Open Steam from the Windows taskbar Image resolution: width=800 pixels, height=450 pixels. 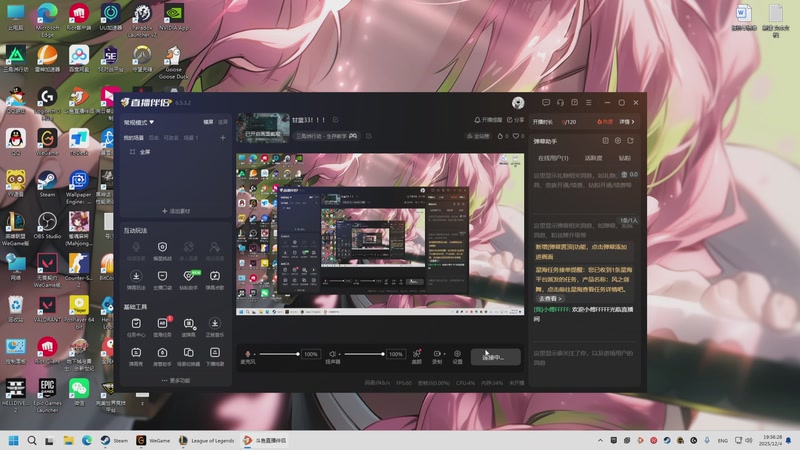tap(114, 440)
